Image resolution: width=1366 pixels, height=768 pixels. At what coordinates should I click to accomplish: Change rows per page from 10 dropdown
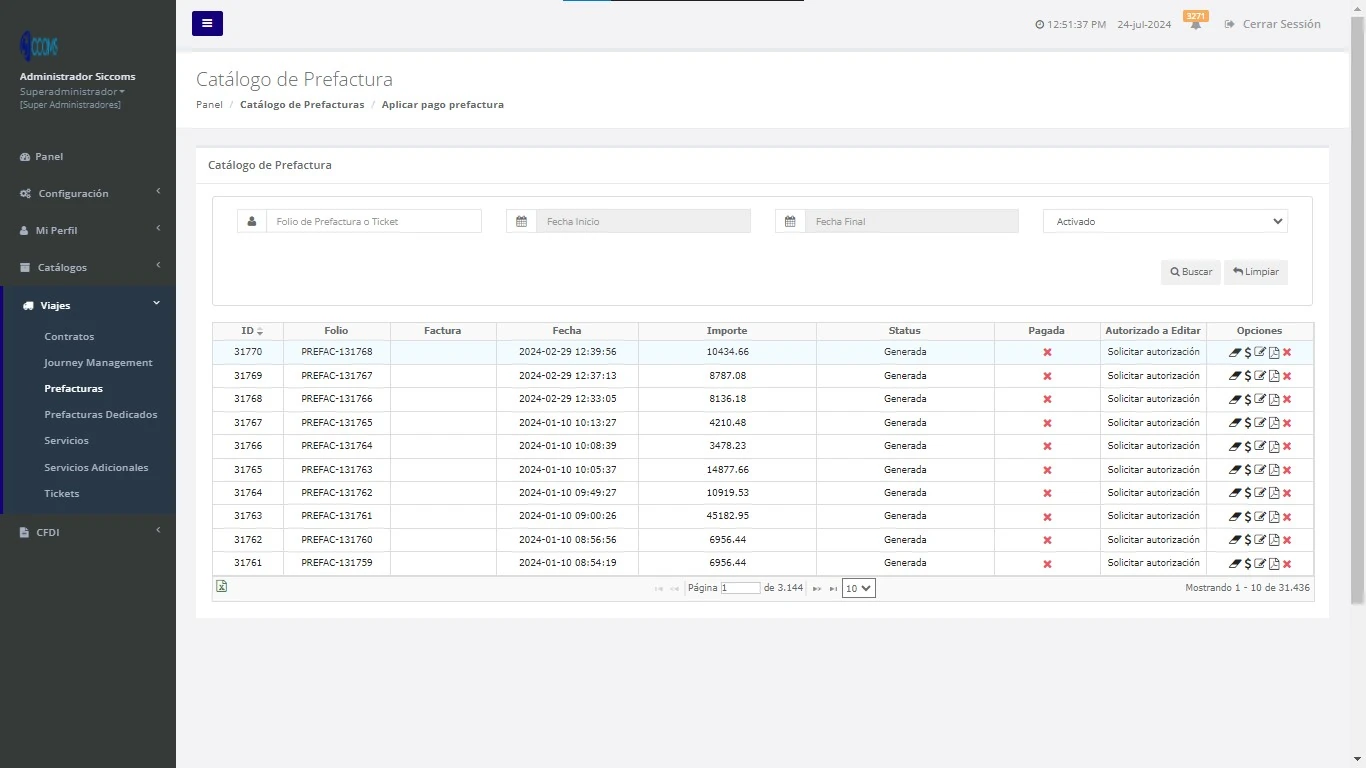[x=858, y=588]
